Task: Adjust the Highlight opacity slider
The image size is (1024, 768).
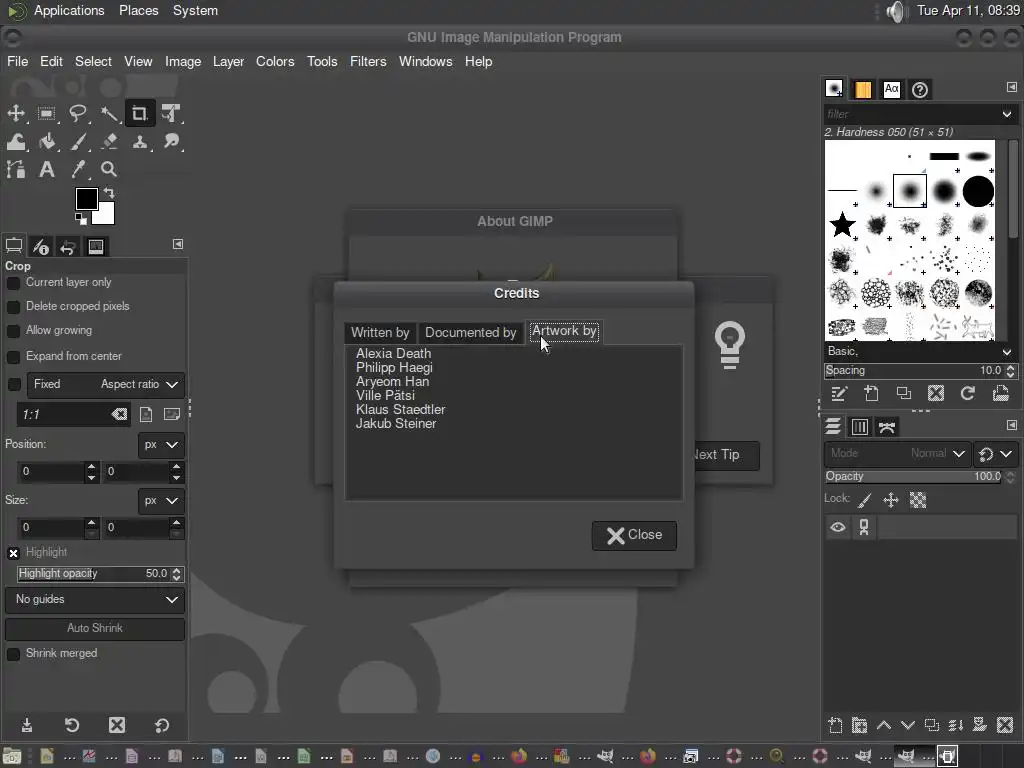Action: pyautogui.click(x=93, y=574)
